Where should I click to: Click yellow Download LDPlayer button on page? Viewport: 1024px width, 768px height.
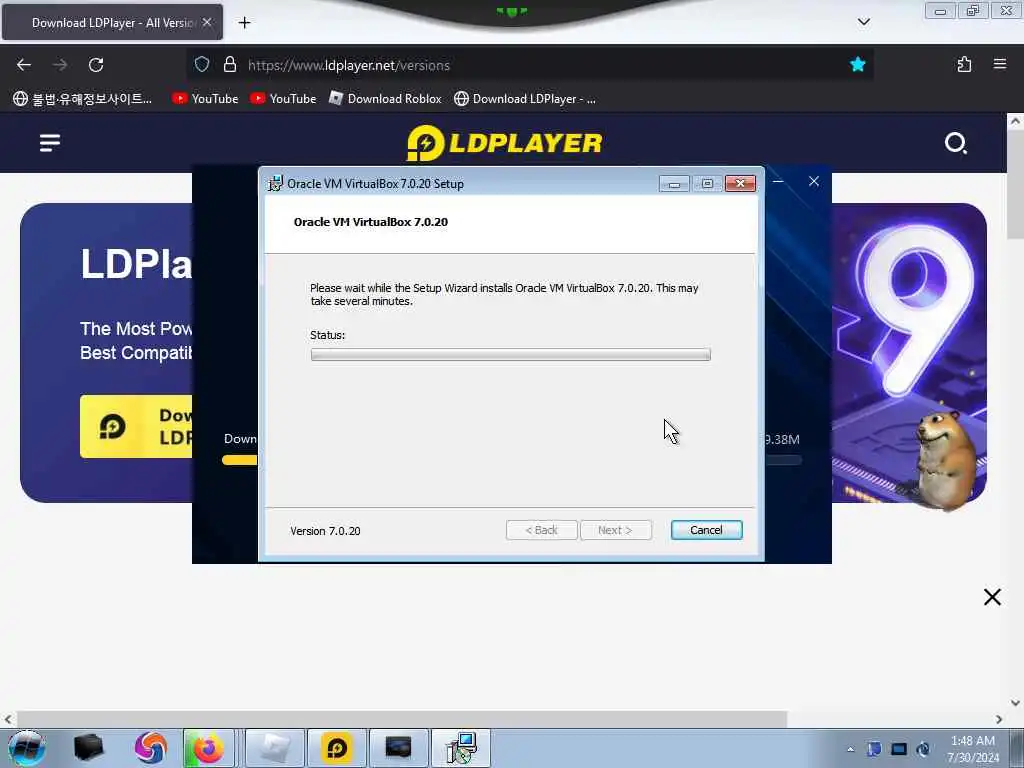[x=136, y=426]
